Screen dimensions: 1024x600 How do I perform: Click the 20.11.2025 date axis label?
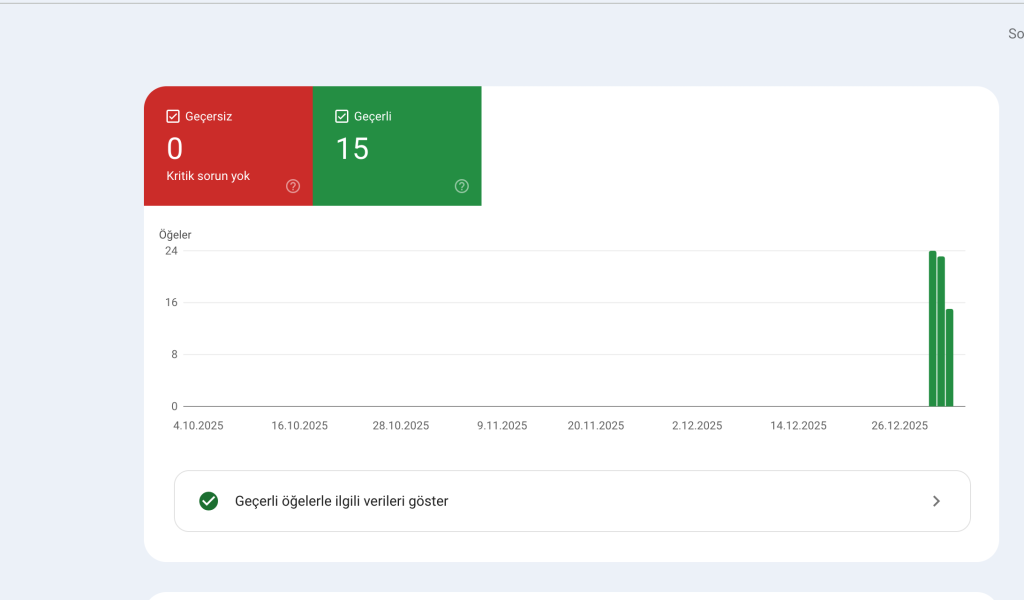click(x=595, y=425)
